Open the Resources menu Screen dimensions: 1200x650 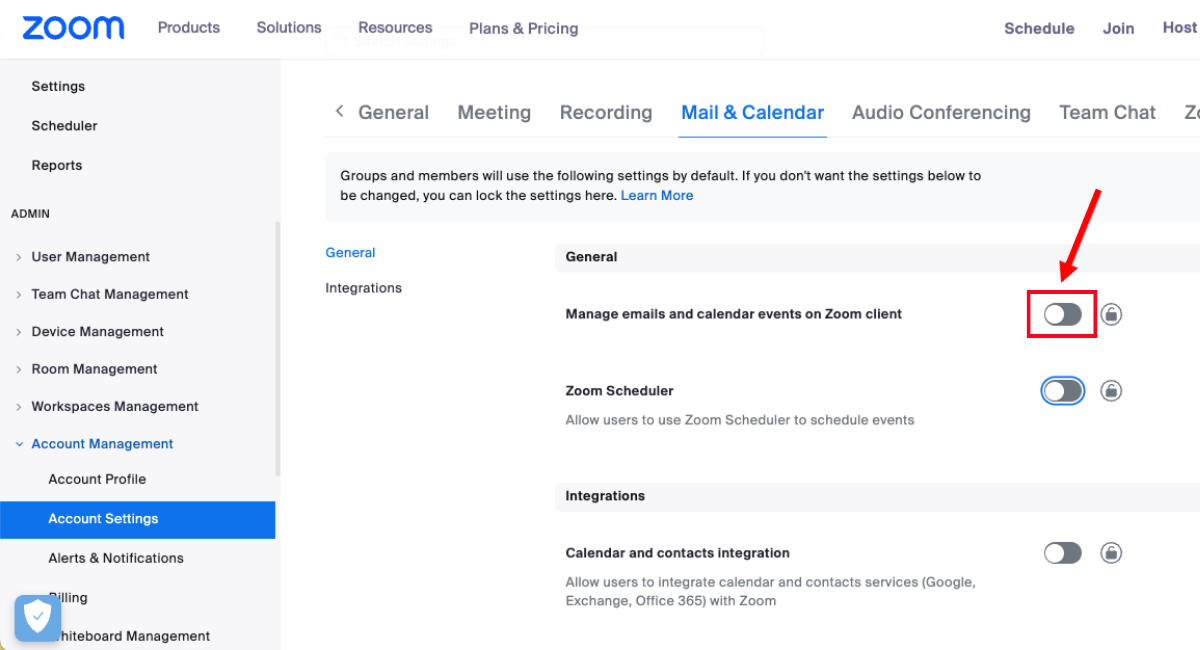pos(395,28)
